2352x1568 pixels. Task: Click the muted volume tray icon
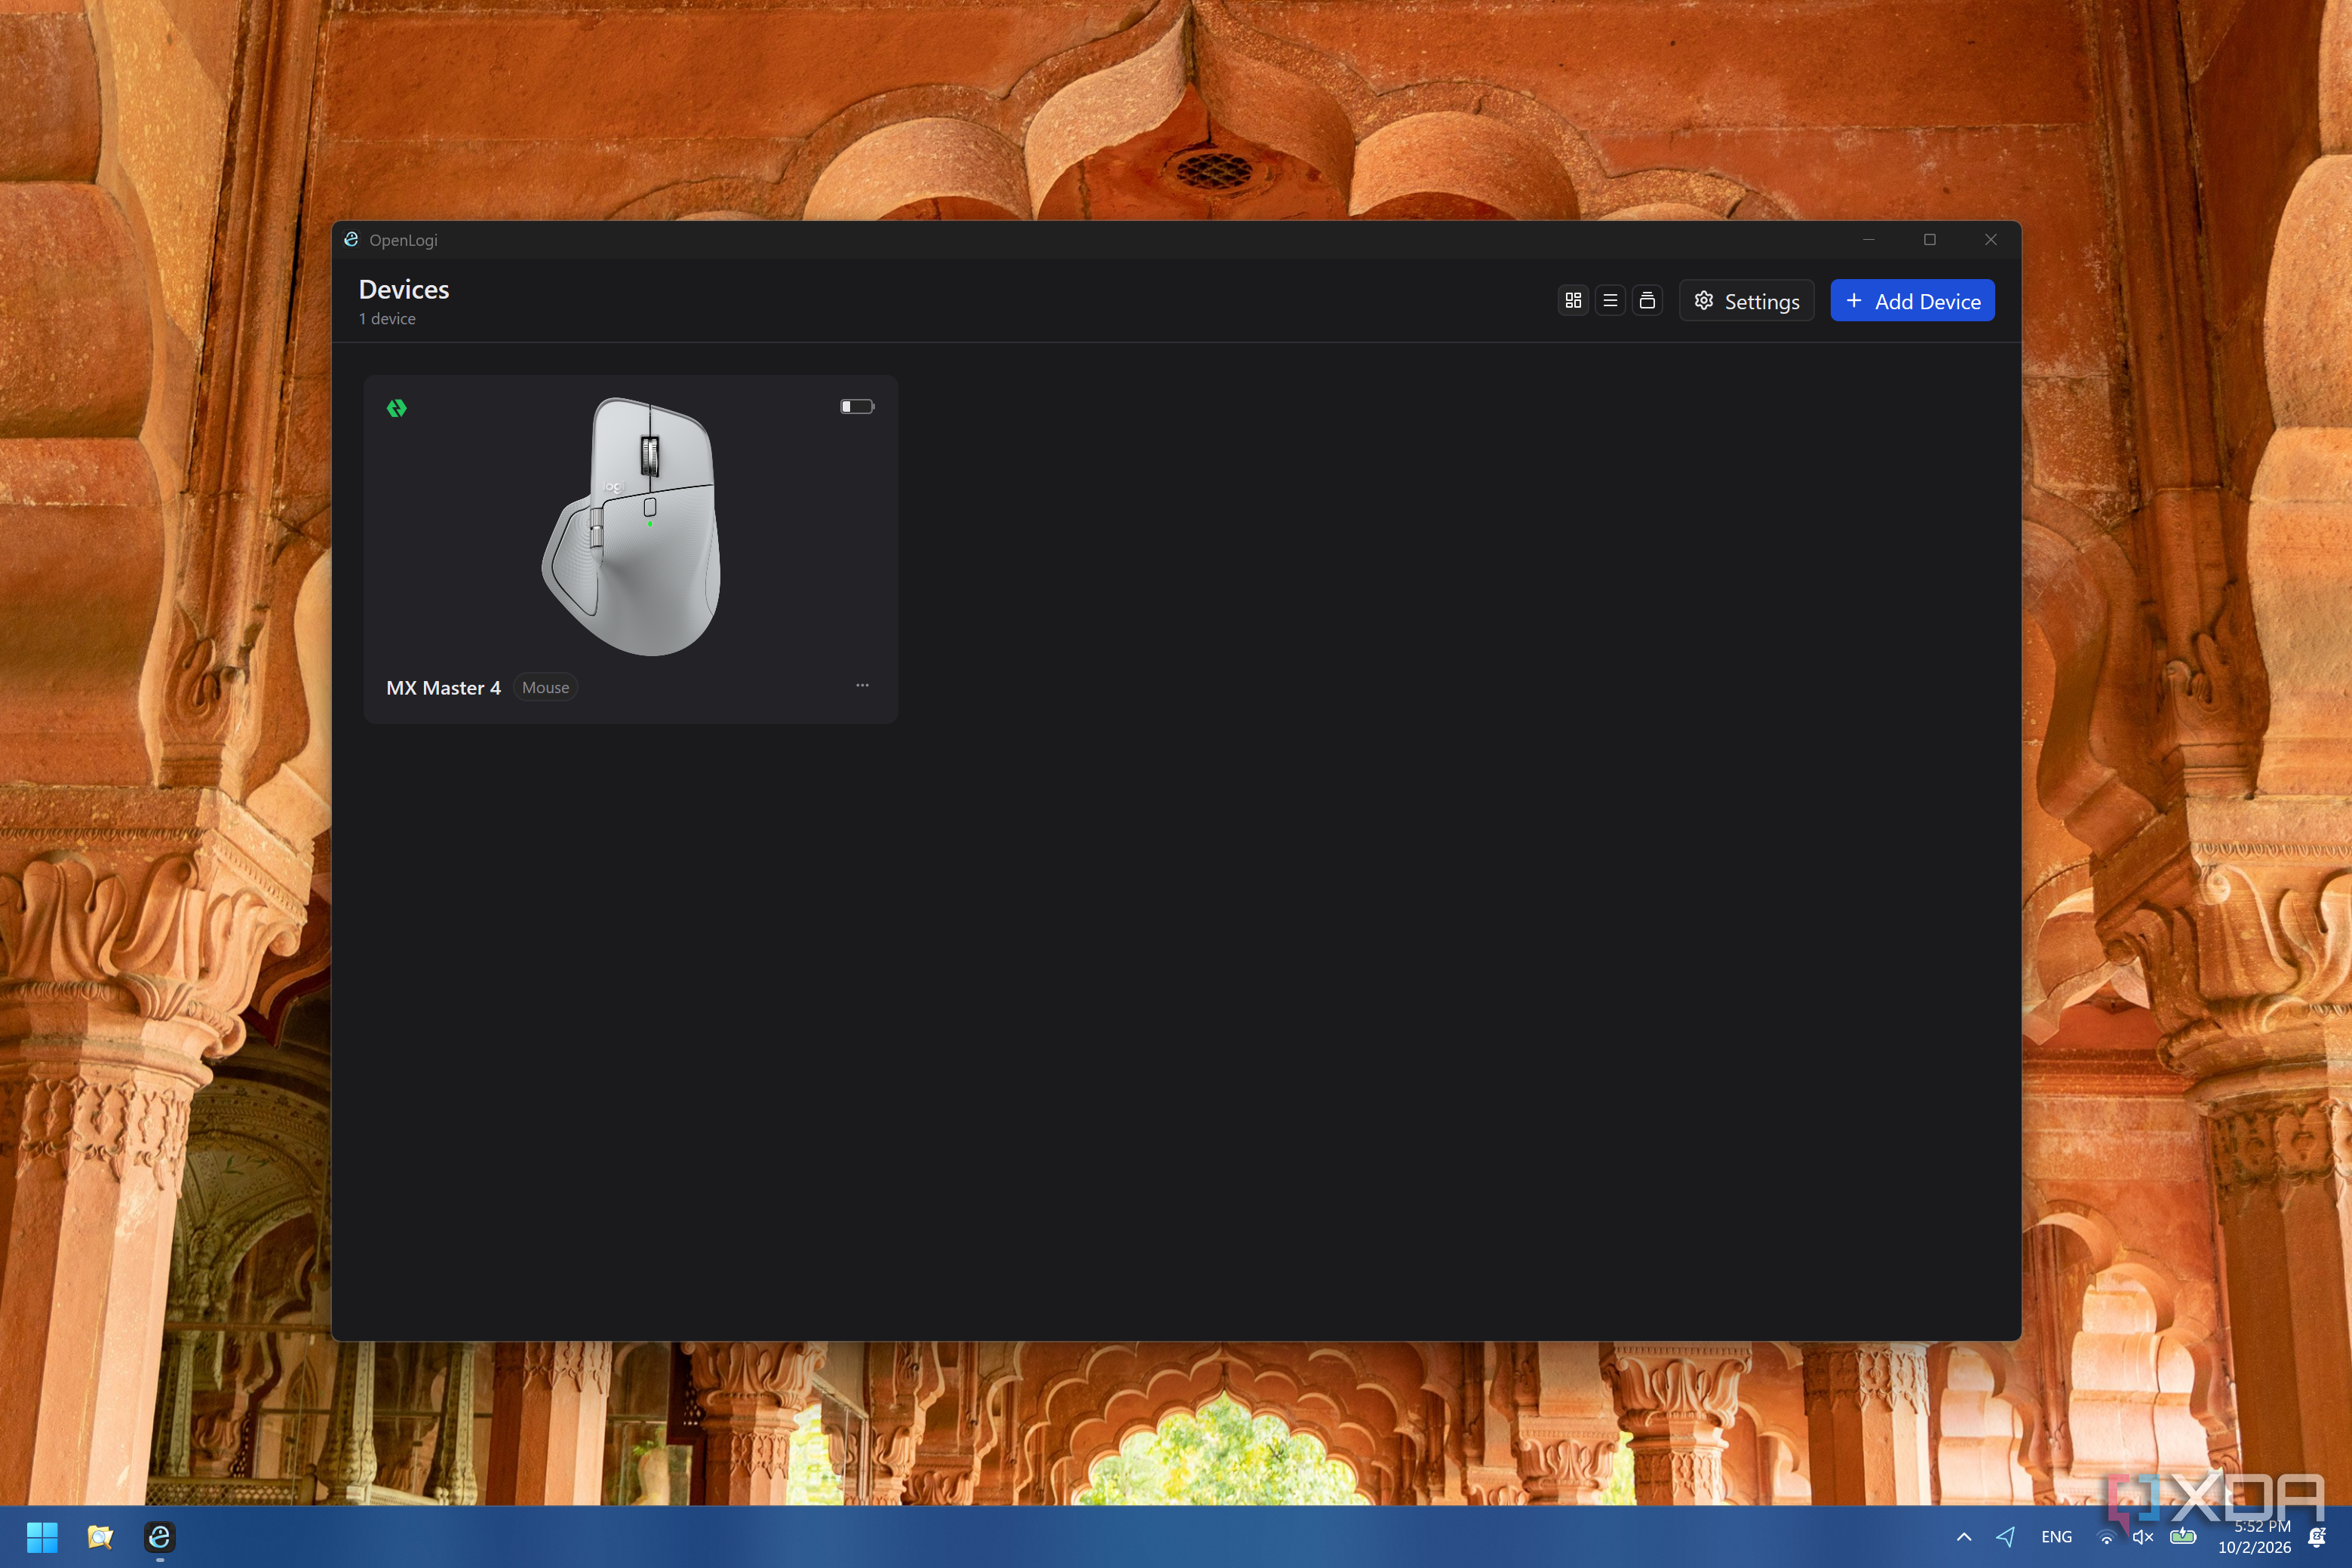tap(2143, 1537)
